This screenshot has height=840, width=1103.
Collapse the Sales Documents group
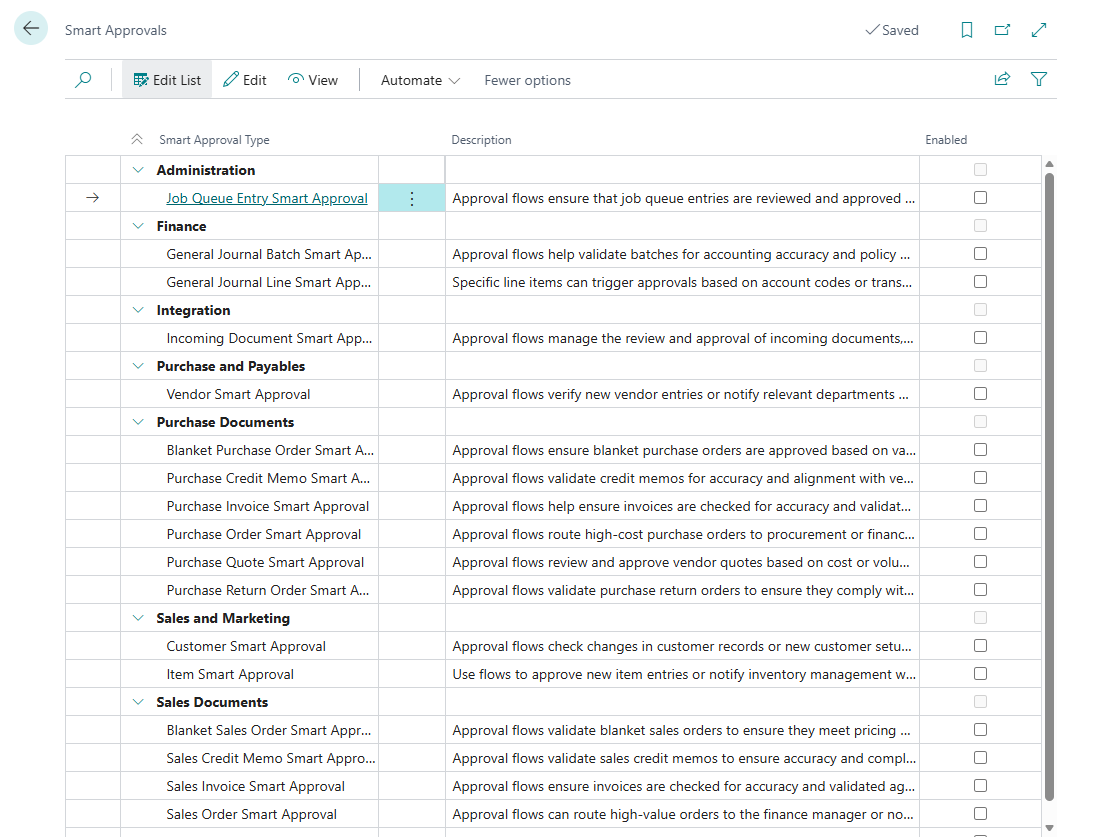pyautogui.click(x=137, y=701)
